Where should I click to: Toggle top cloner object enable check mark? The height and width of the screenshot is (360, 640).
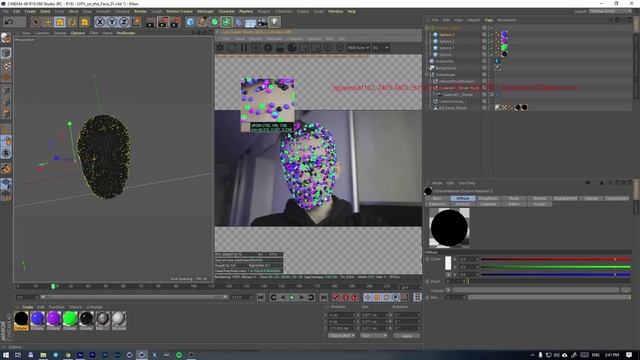[491, 28]
